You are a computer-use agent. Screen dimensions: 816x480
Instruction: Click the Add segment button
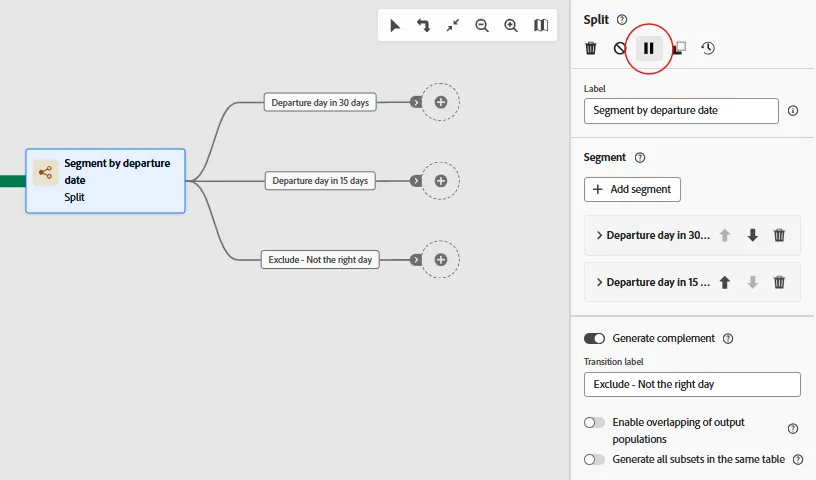(x=632, y=190)
